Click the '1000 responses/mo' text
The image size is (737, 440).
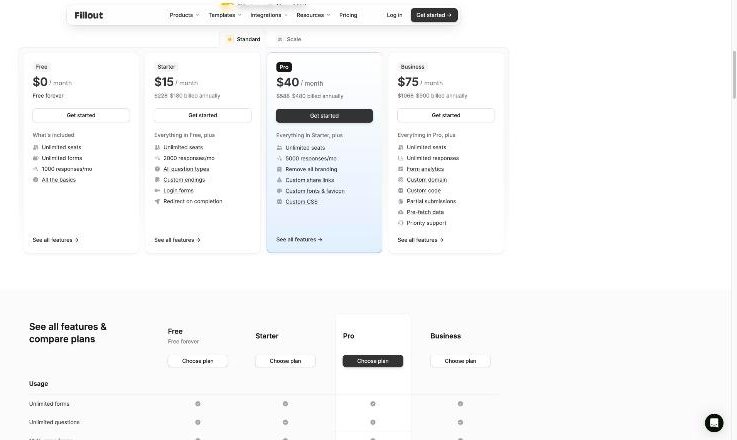(x=67, y=169)
